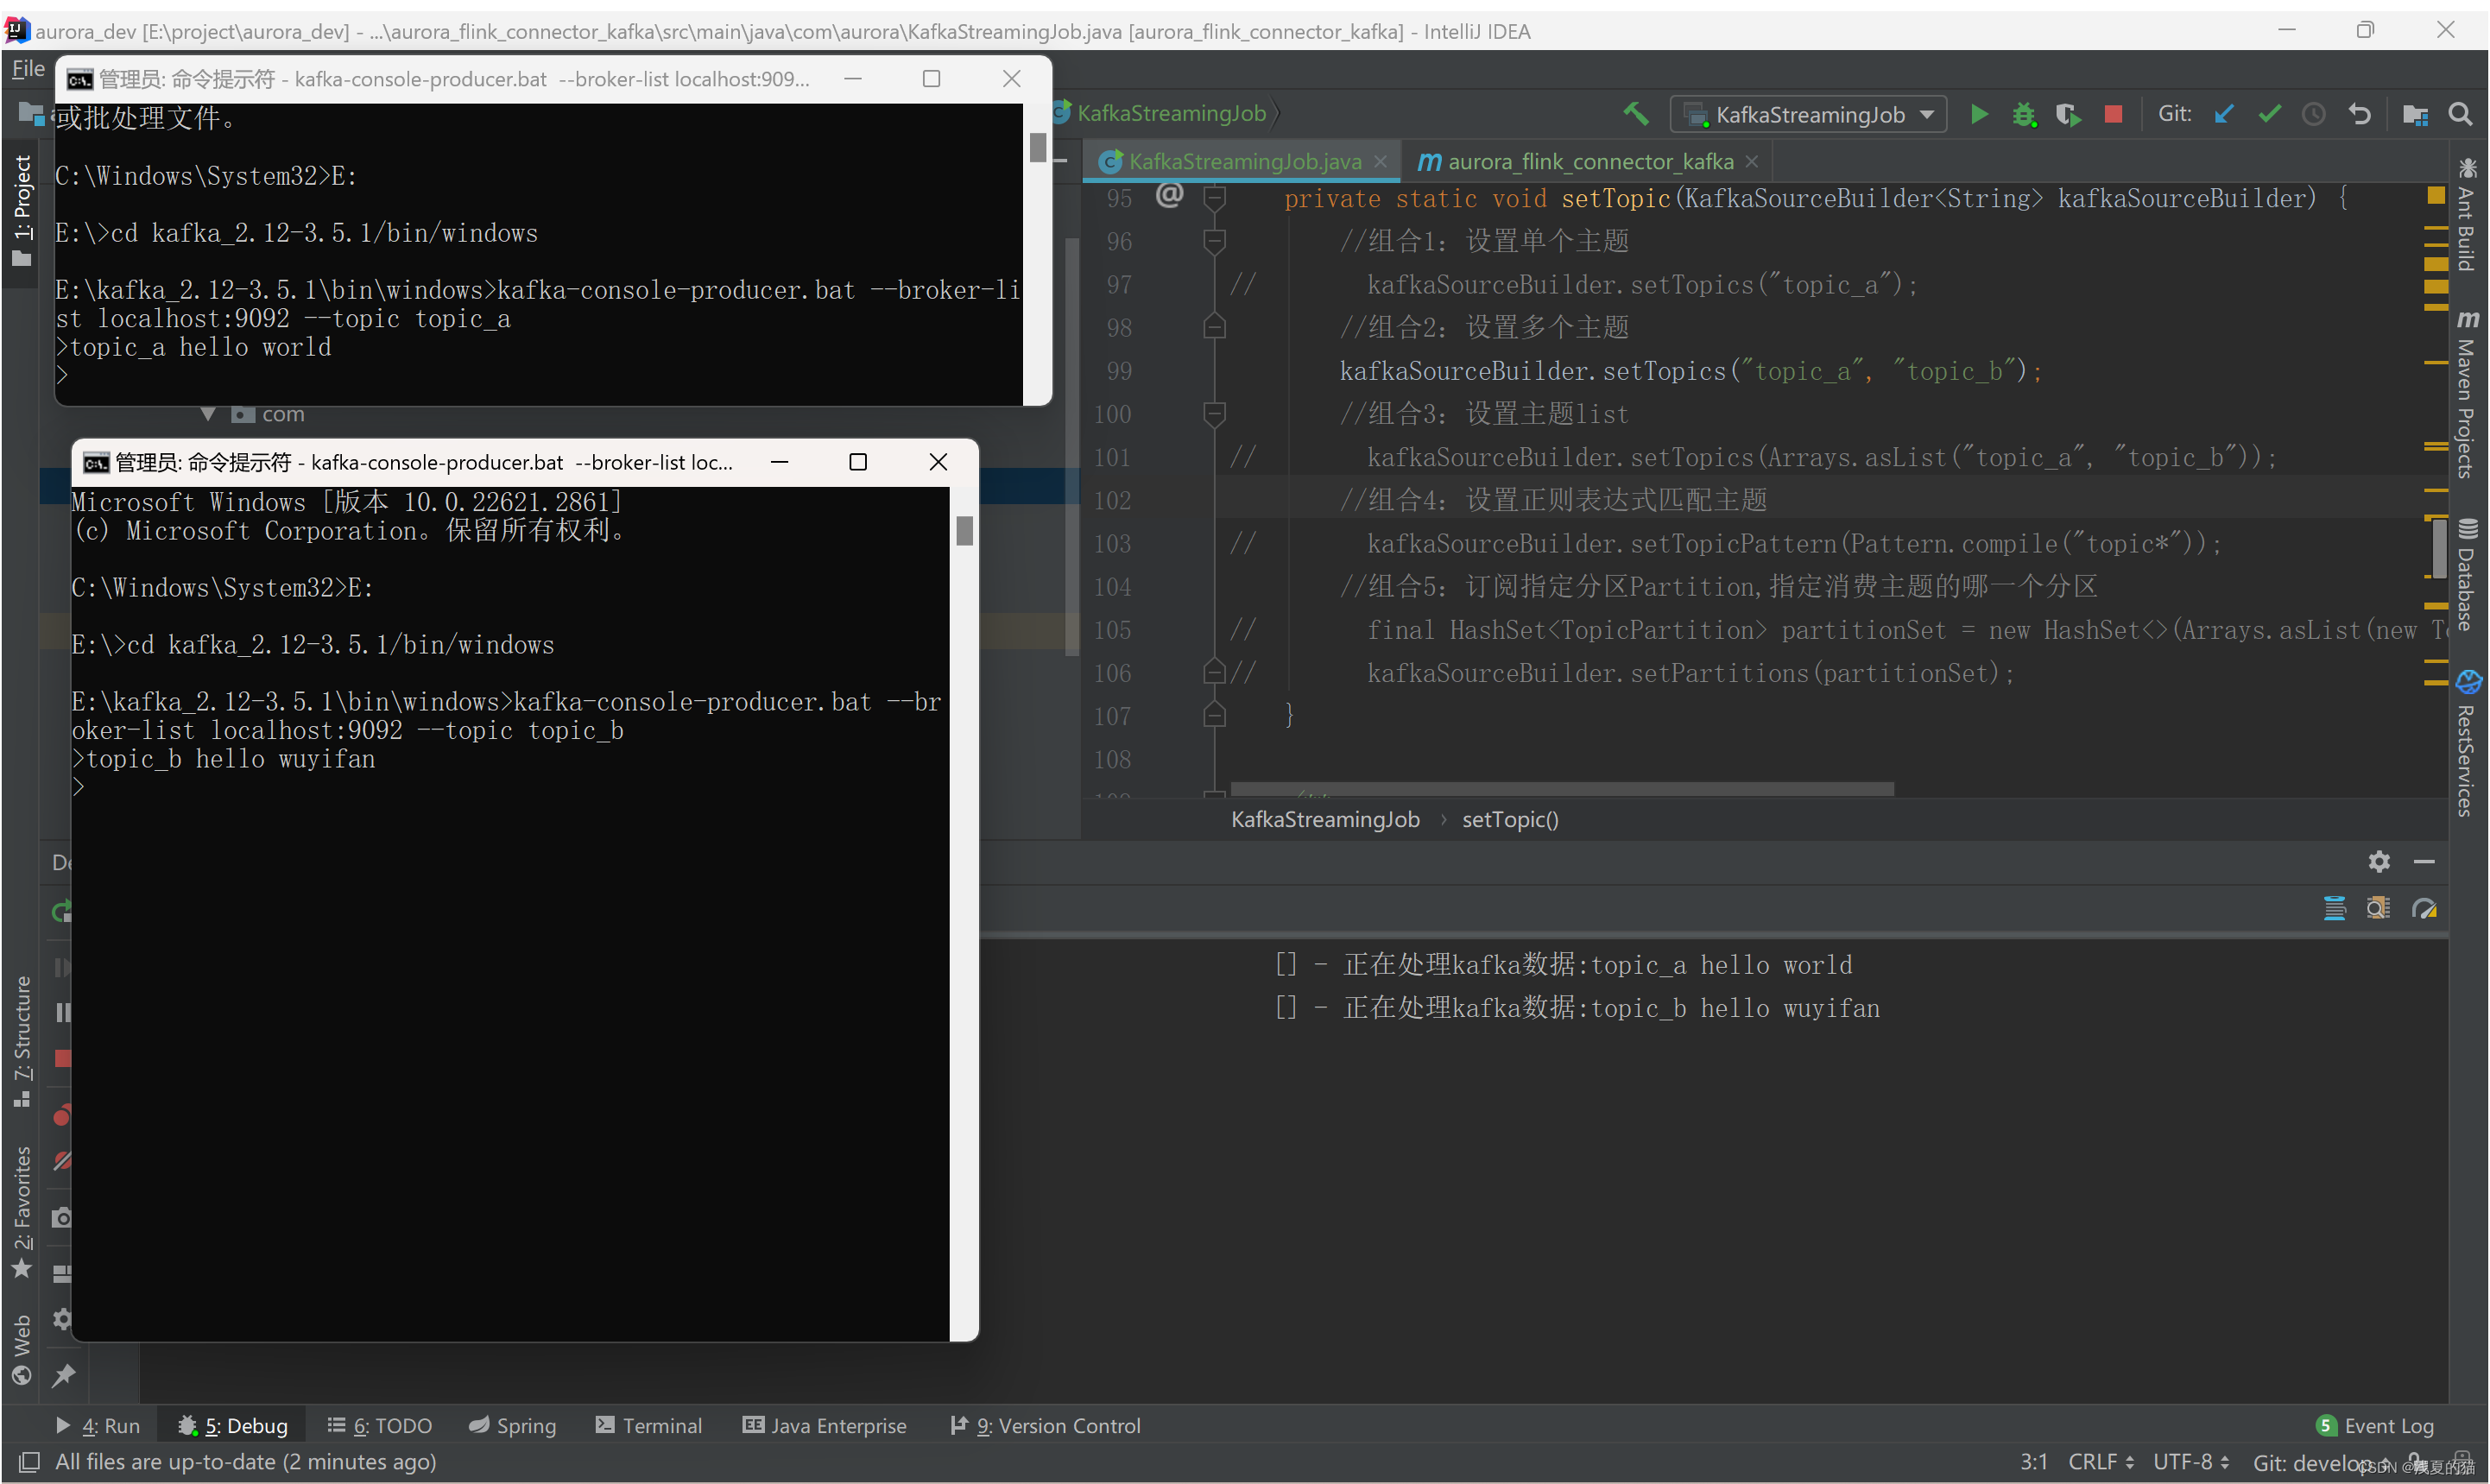Fold the method end marker at line 107
2490x1484 pixels.
[x=1214, y=715]
